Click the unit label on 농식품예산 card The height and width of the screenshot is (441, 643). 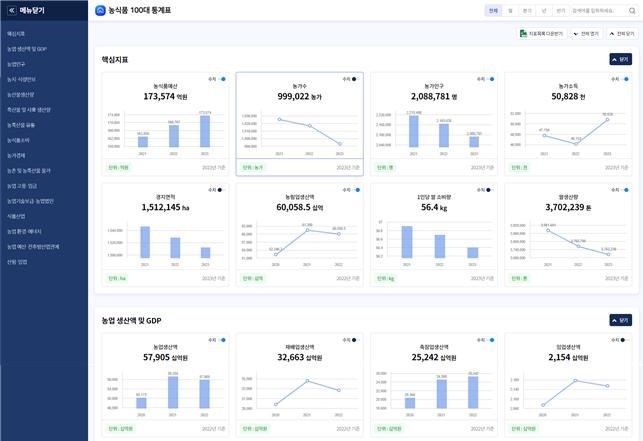pyautogui.click(x=118, y=167)
